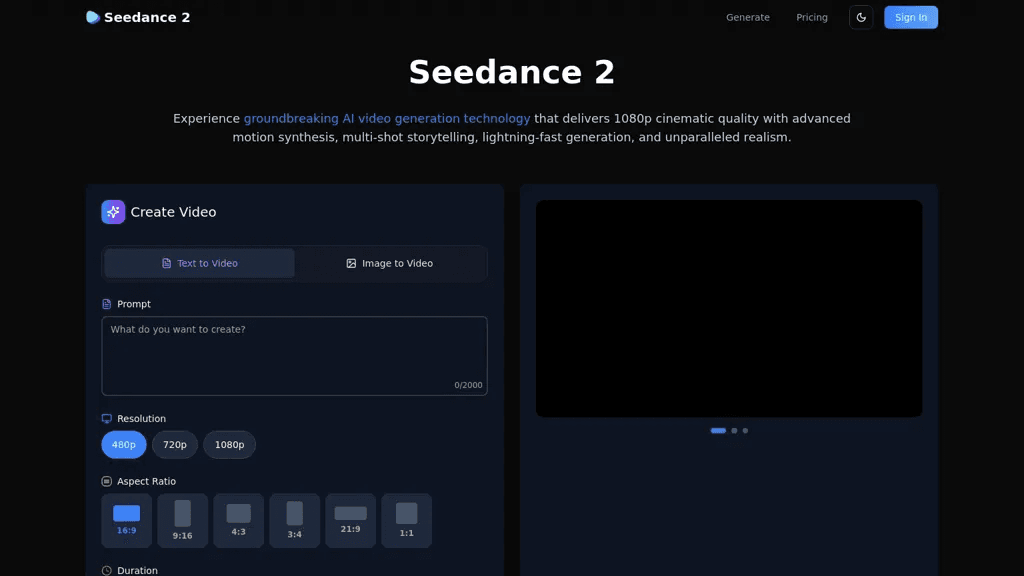This screenshot has height=576, width=1024.
Task: Choose the 1:1 aspect ratio
Action: click(x=406, y=520)
